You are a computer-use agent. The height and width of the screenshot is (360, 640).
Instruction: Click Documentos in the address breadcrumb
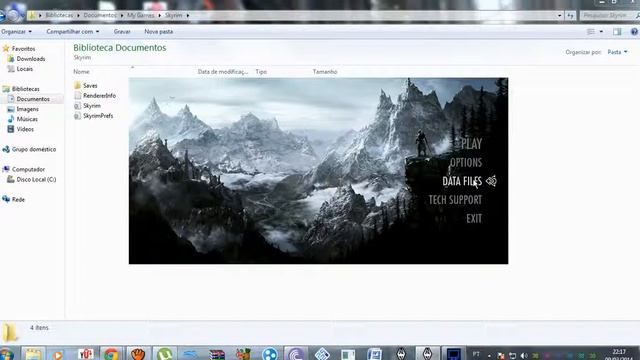coord(100,15)
